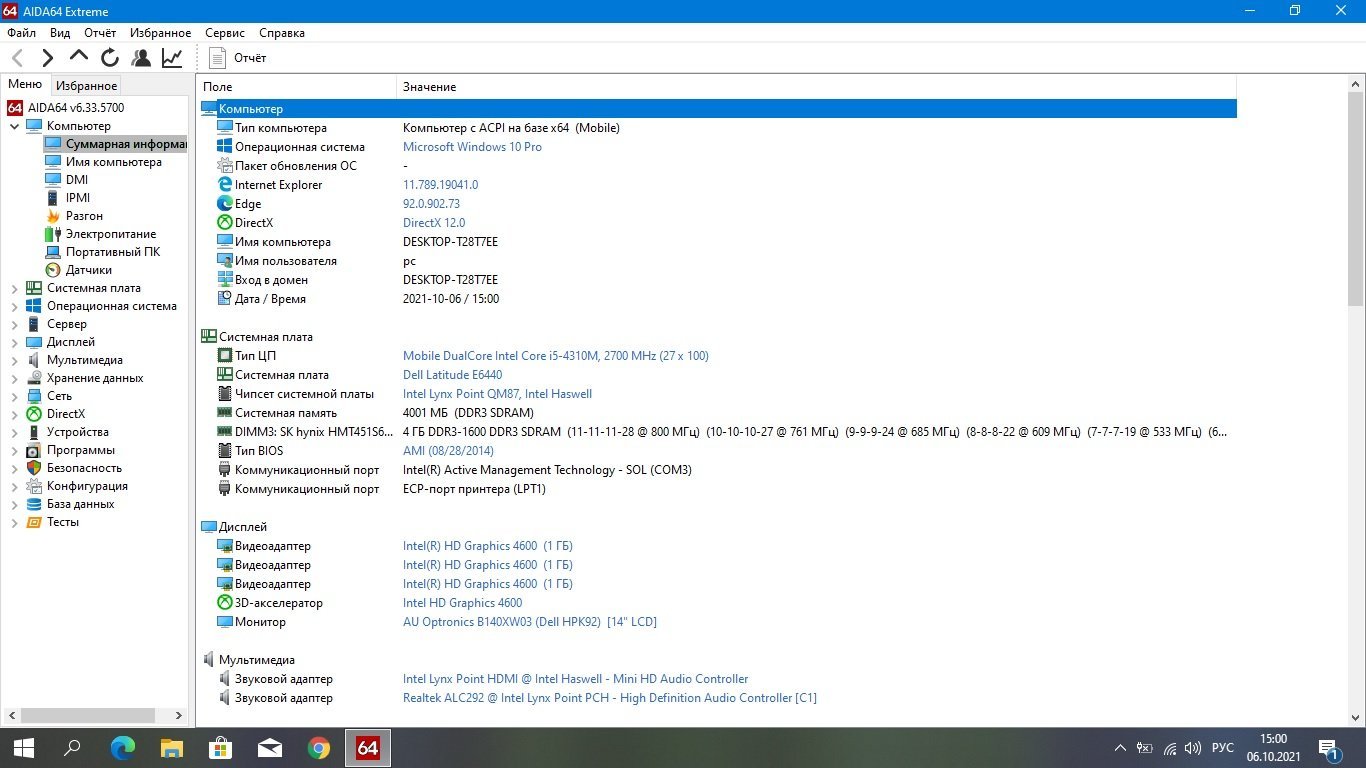Switch to the Меню tab
Screen dimensions: 1366x768
click(x=25, y=85)
